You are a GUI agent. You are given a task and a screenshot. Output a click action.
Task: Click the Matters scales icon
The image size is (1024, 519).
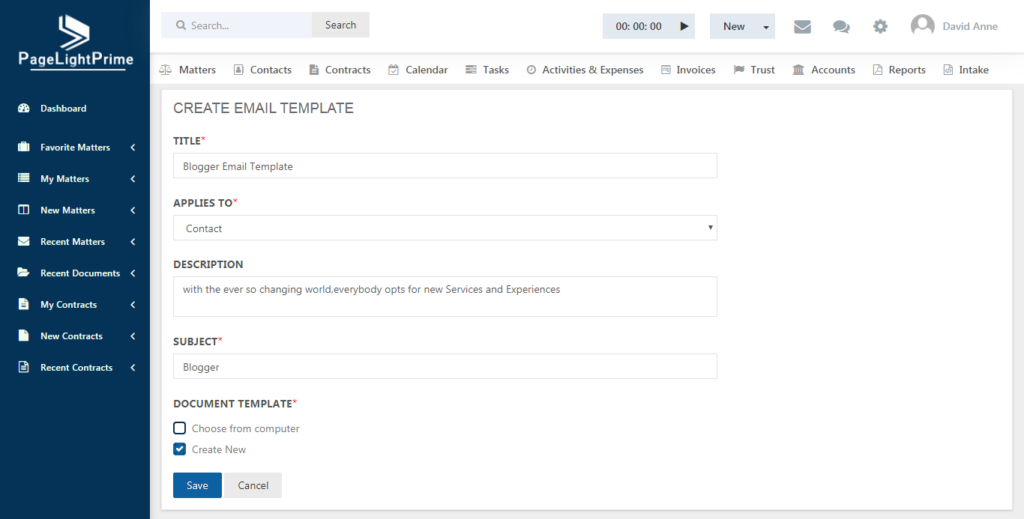pyautogui.click(x=165, y=70)
